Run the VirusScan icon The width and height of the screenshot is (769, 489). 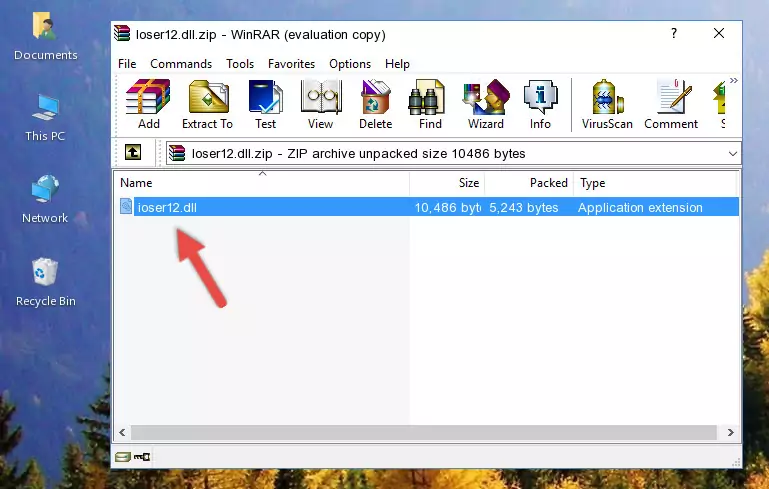pyautogui.click(x=607, y=104)
